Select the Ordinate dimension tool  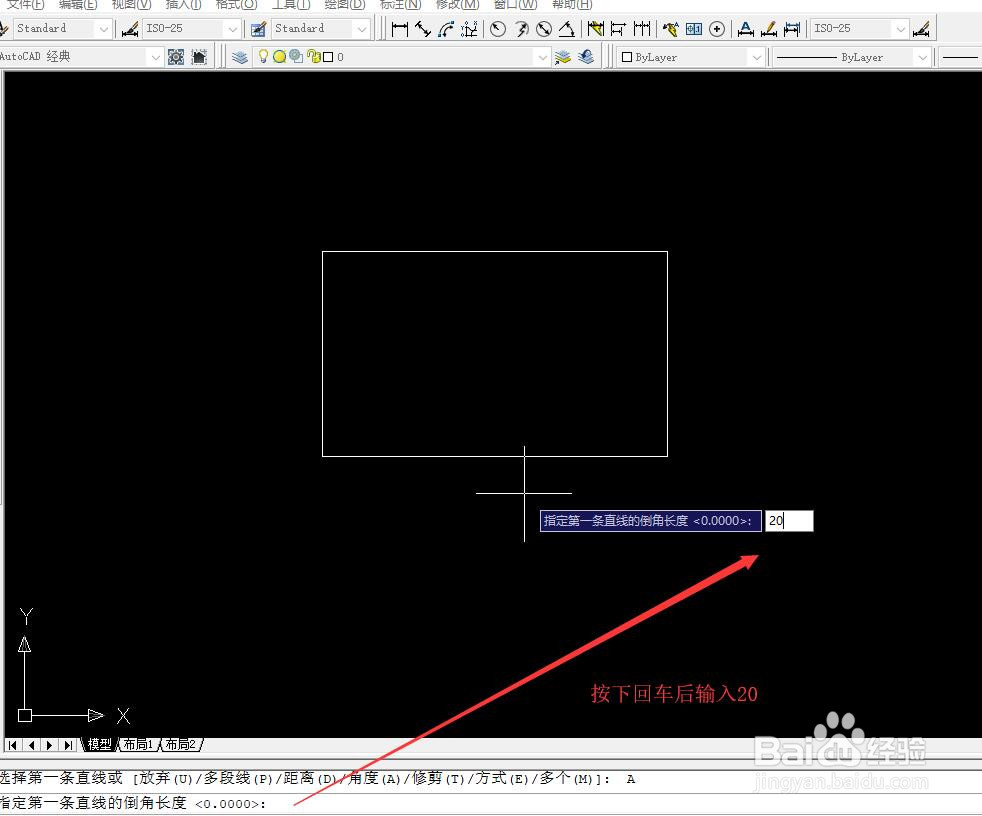pos(469,29)
